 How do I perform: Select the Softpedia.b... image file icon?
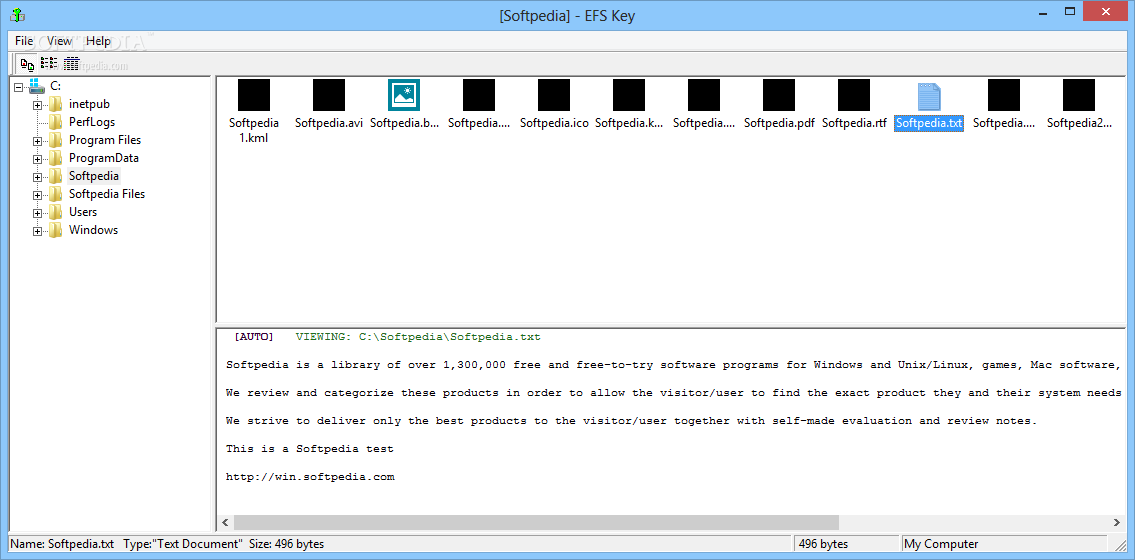404,96
